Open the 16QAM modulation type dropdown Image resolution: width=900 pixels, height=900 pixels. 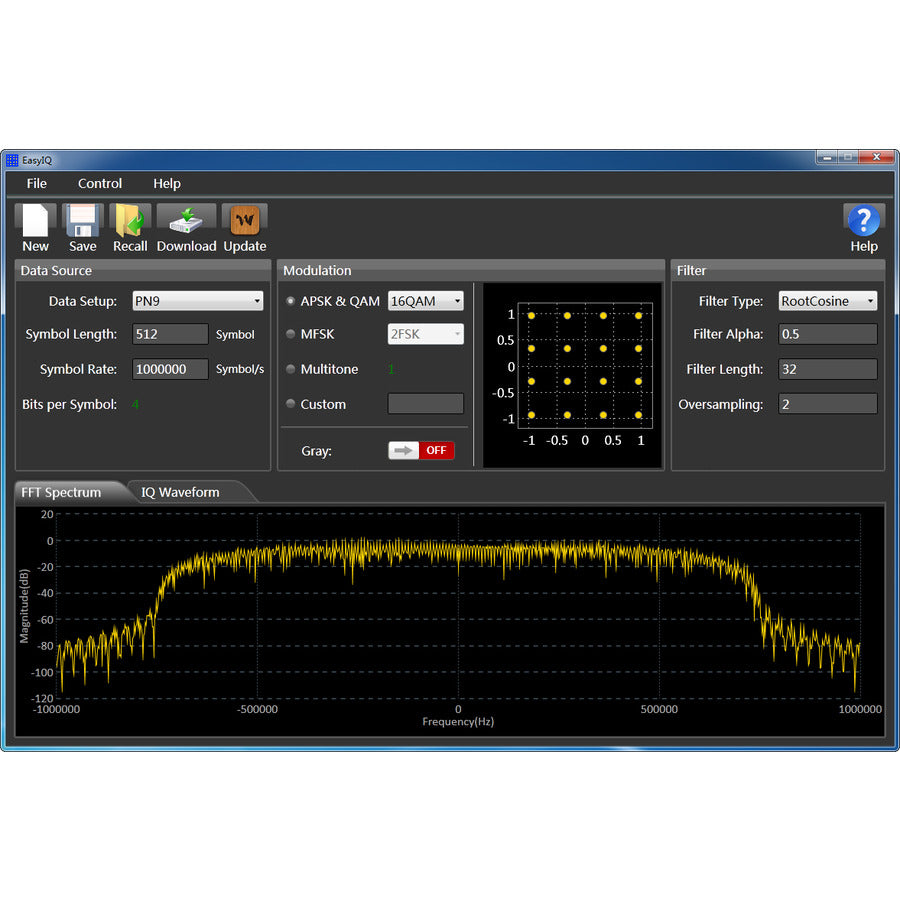click(425, 300)
